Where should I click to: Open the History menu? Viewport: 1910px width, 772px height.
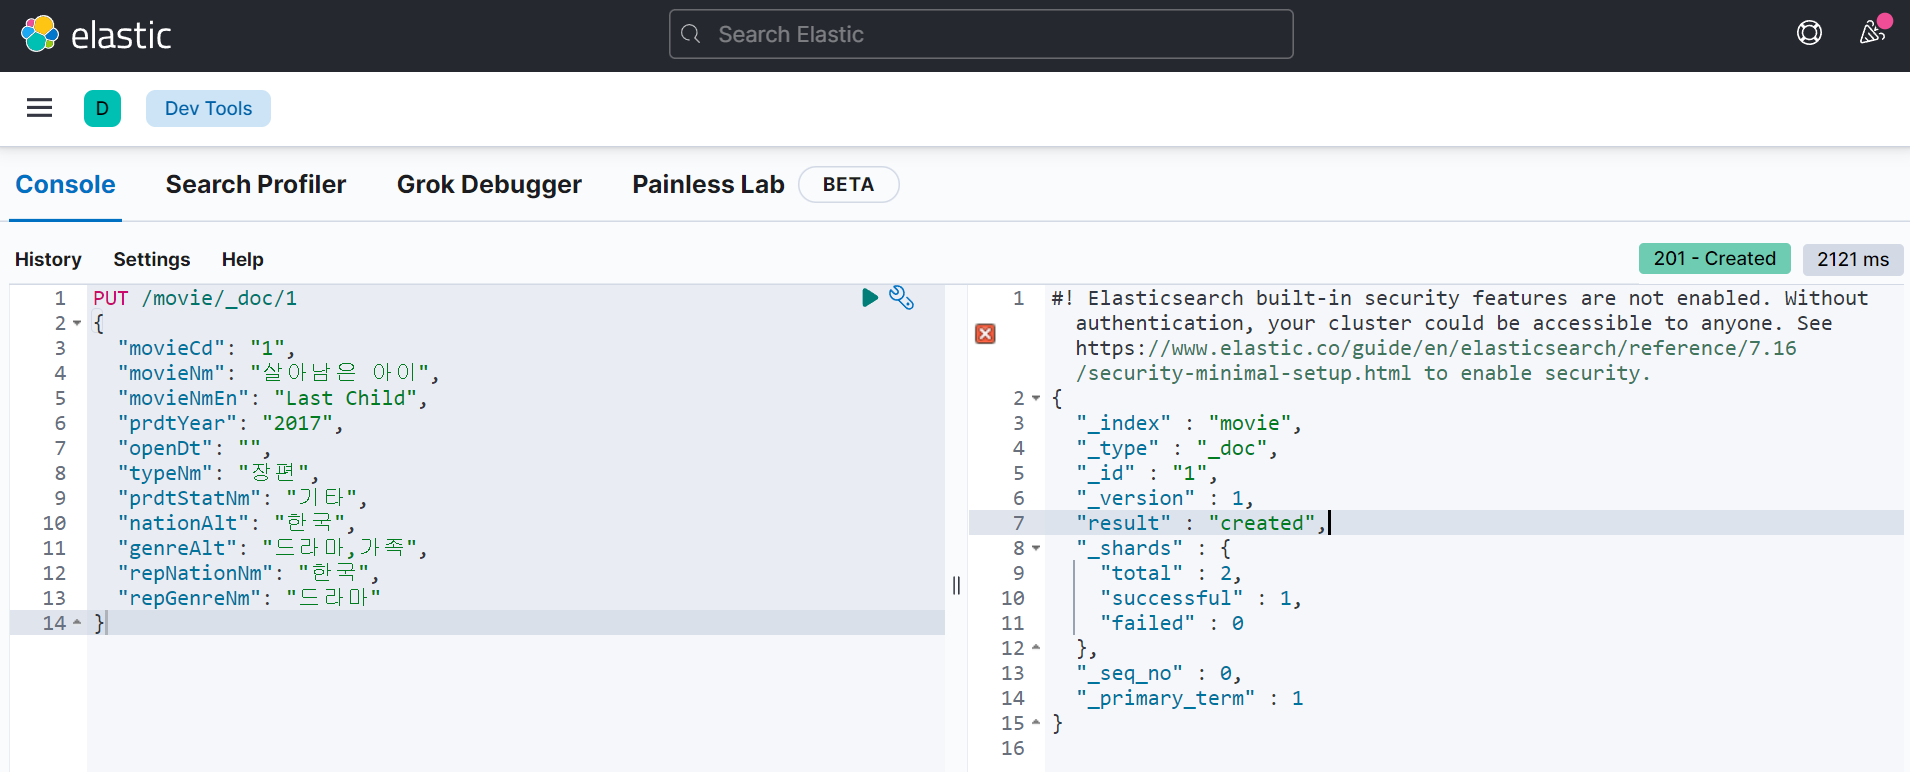pos(48,259)
